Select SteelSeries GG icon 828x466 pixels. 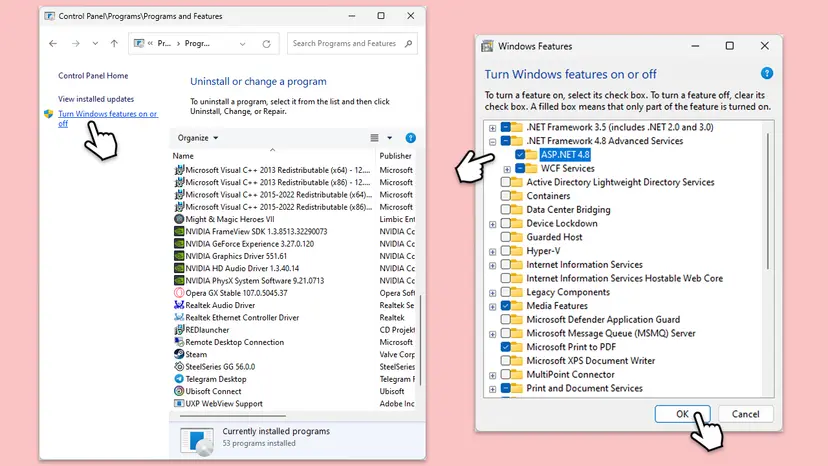(x=179, y=366)
